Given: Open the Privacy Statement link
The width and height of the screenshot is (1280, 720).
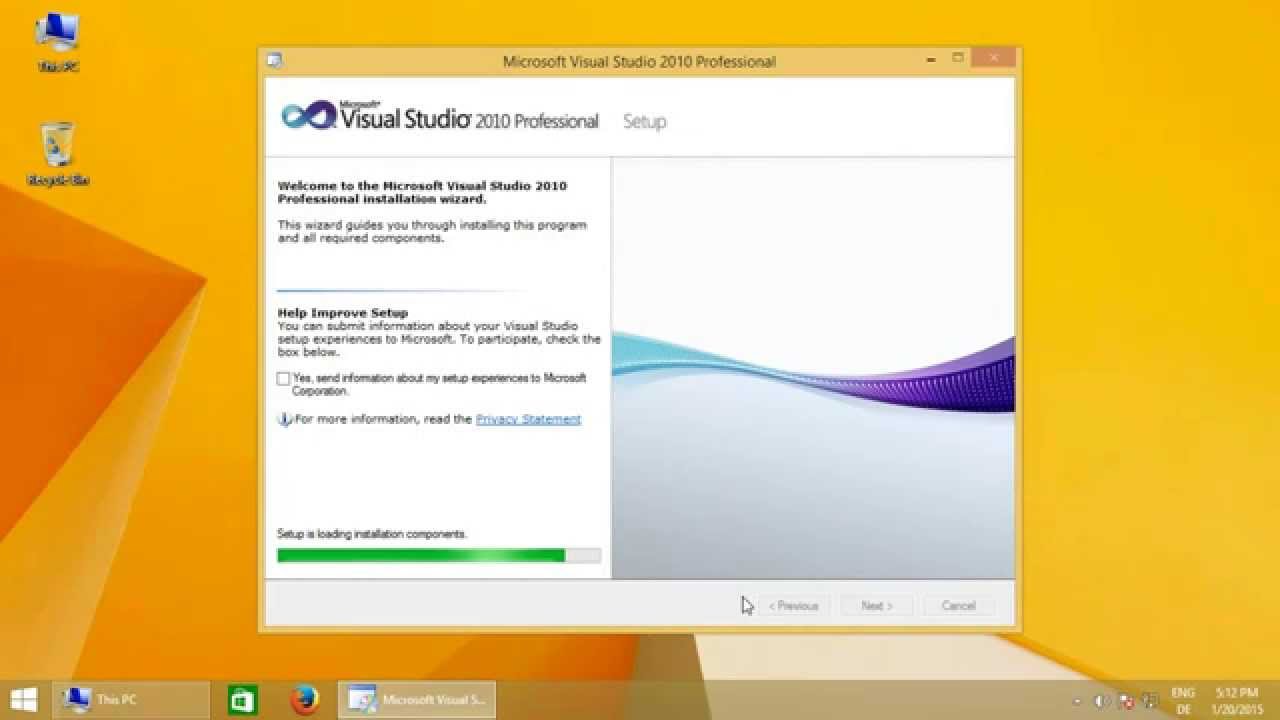Looking at the screenshot, I should 528,419.
